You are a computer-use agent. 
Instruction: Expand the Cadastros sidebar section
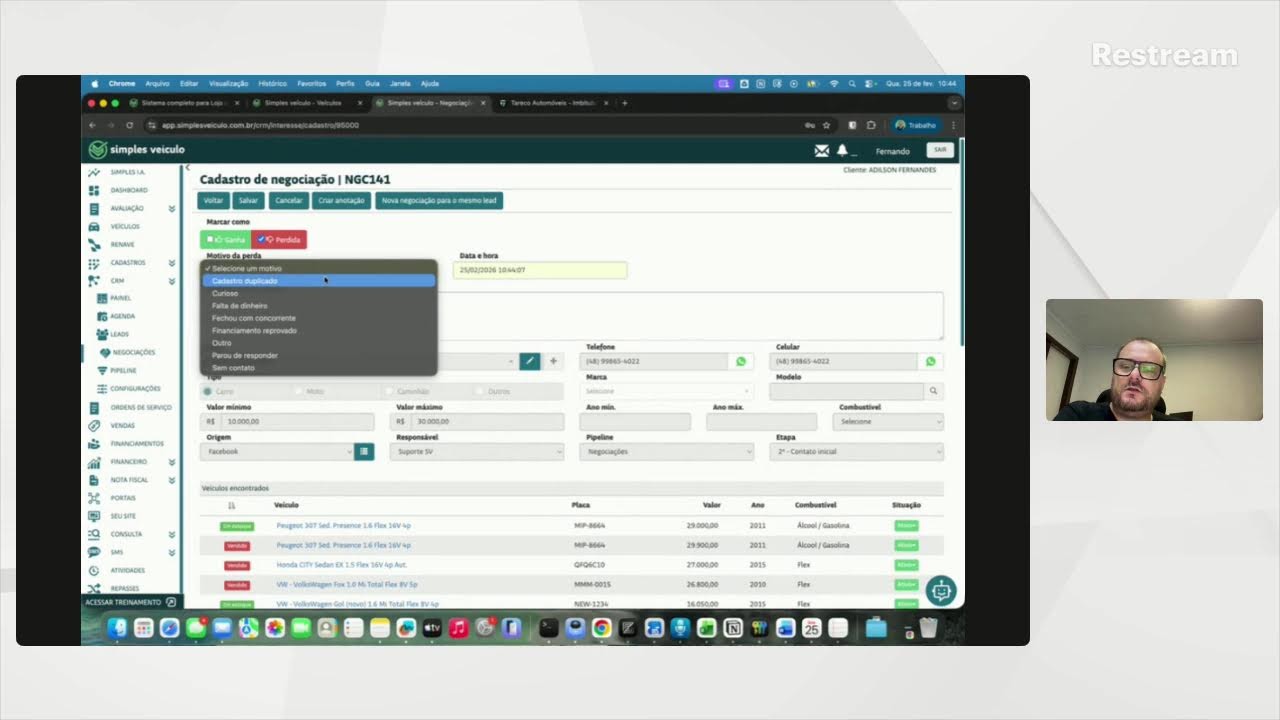[x=171, y=263]
